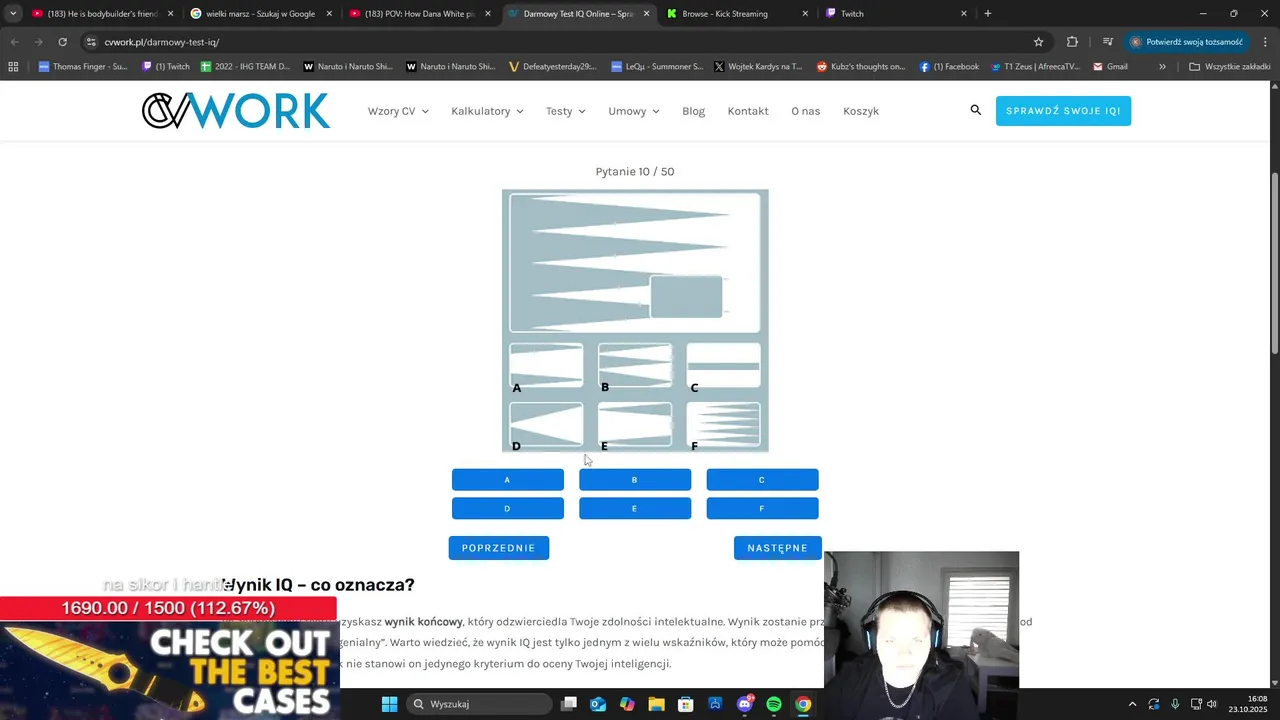
Task: Open the Chrome apps grid in the bookmarks bar
Action: 13,67
